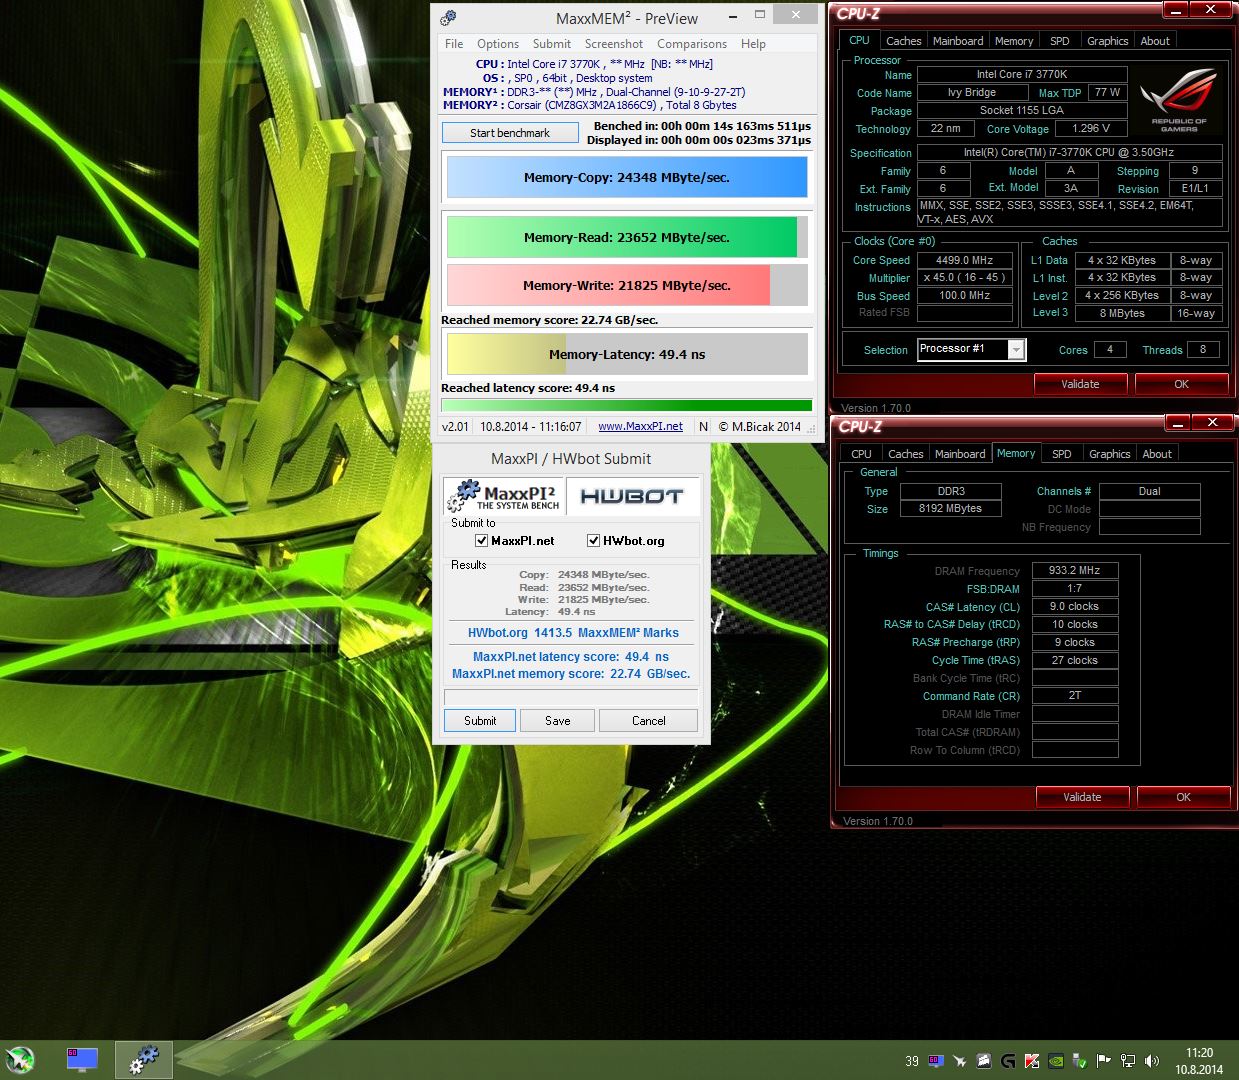
Task: Click the Memory-Read result bar
Action: coord(627,237)
